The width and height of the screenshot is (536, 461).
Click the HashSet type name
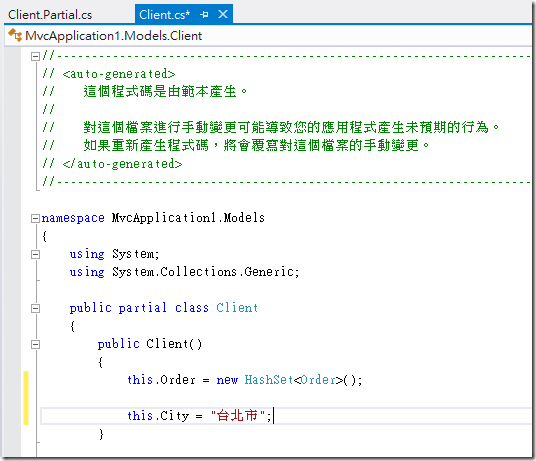[269, 380]
